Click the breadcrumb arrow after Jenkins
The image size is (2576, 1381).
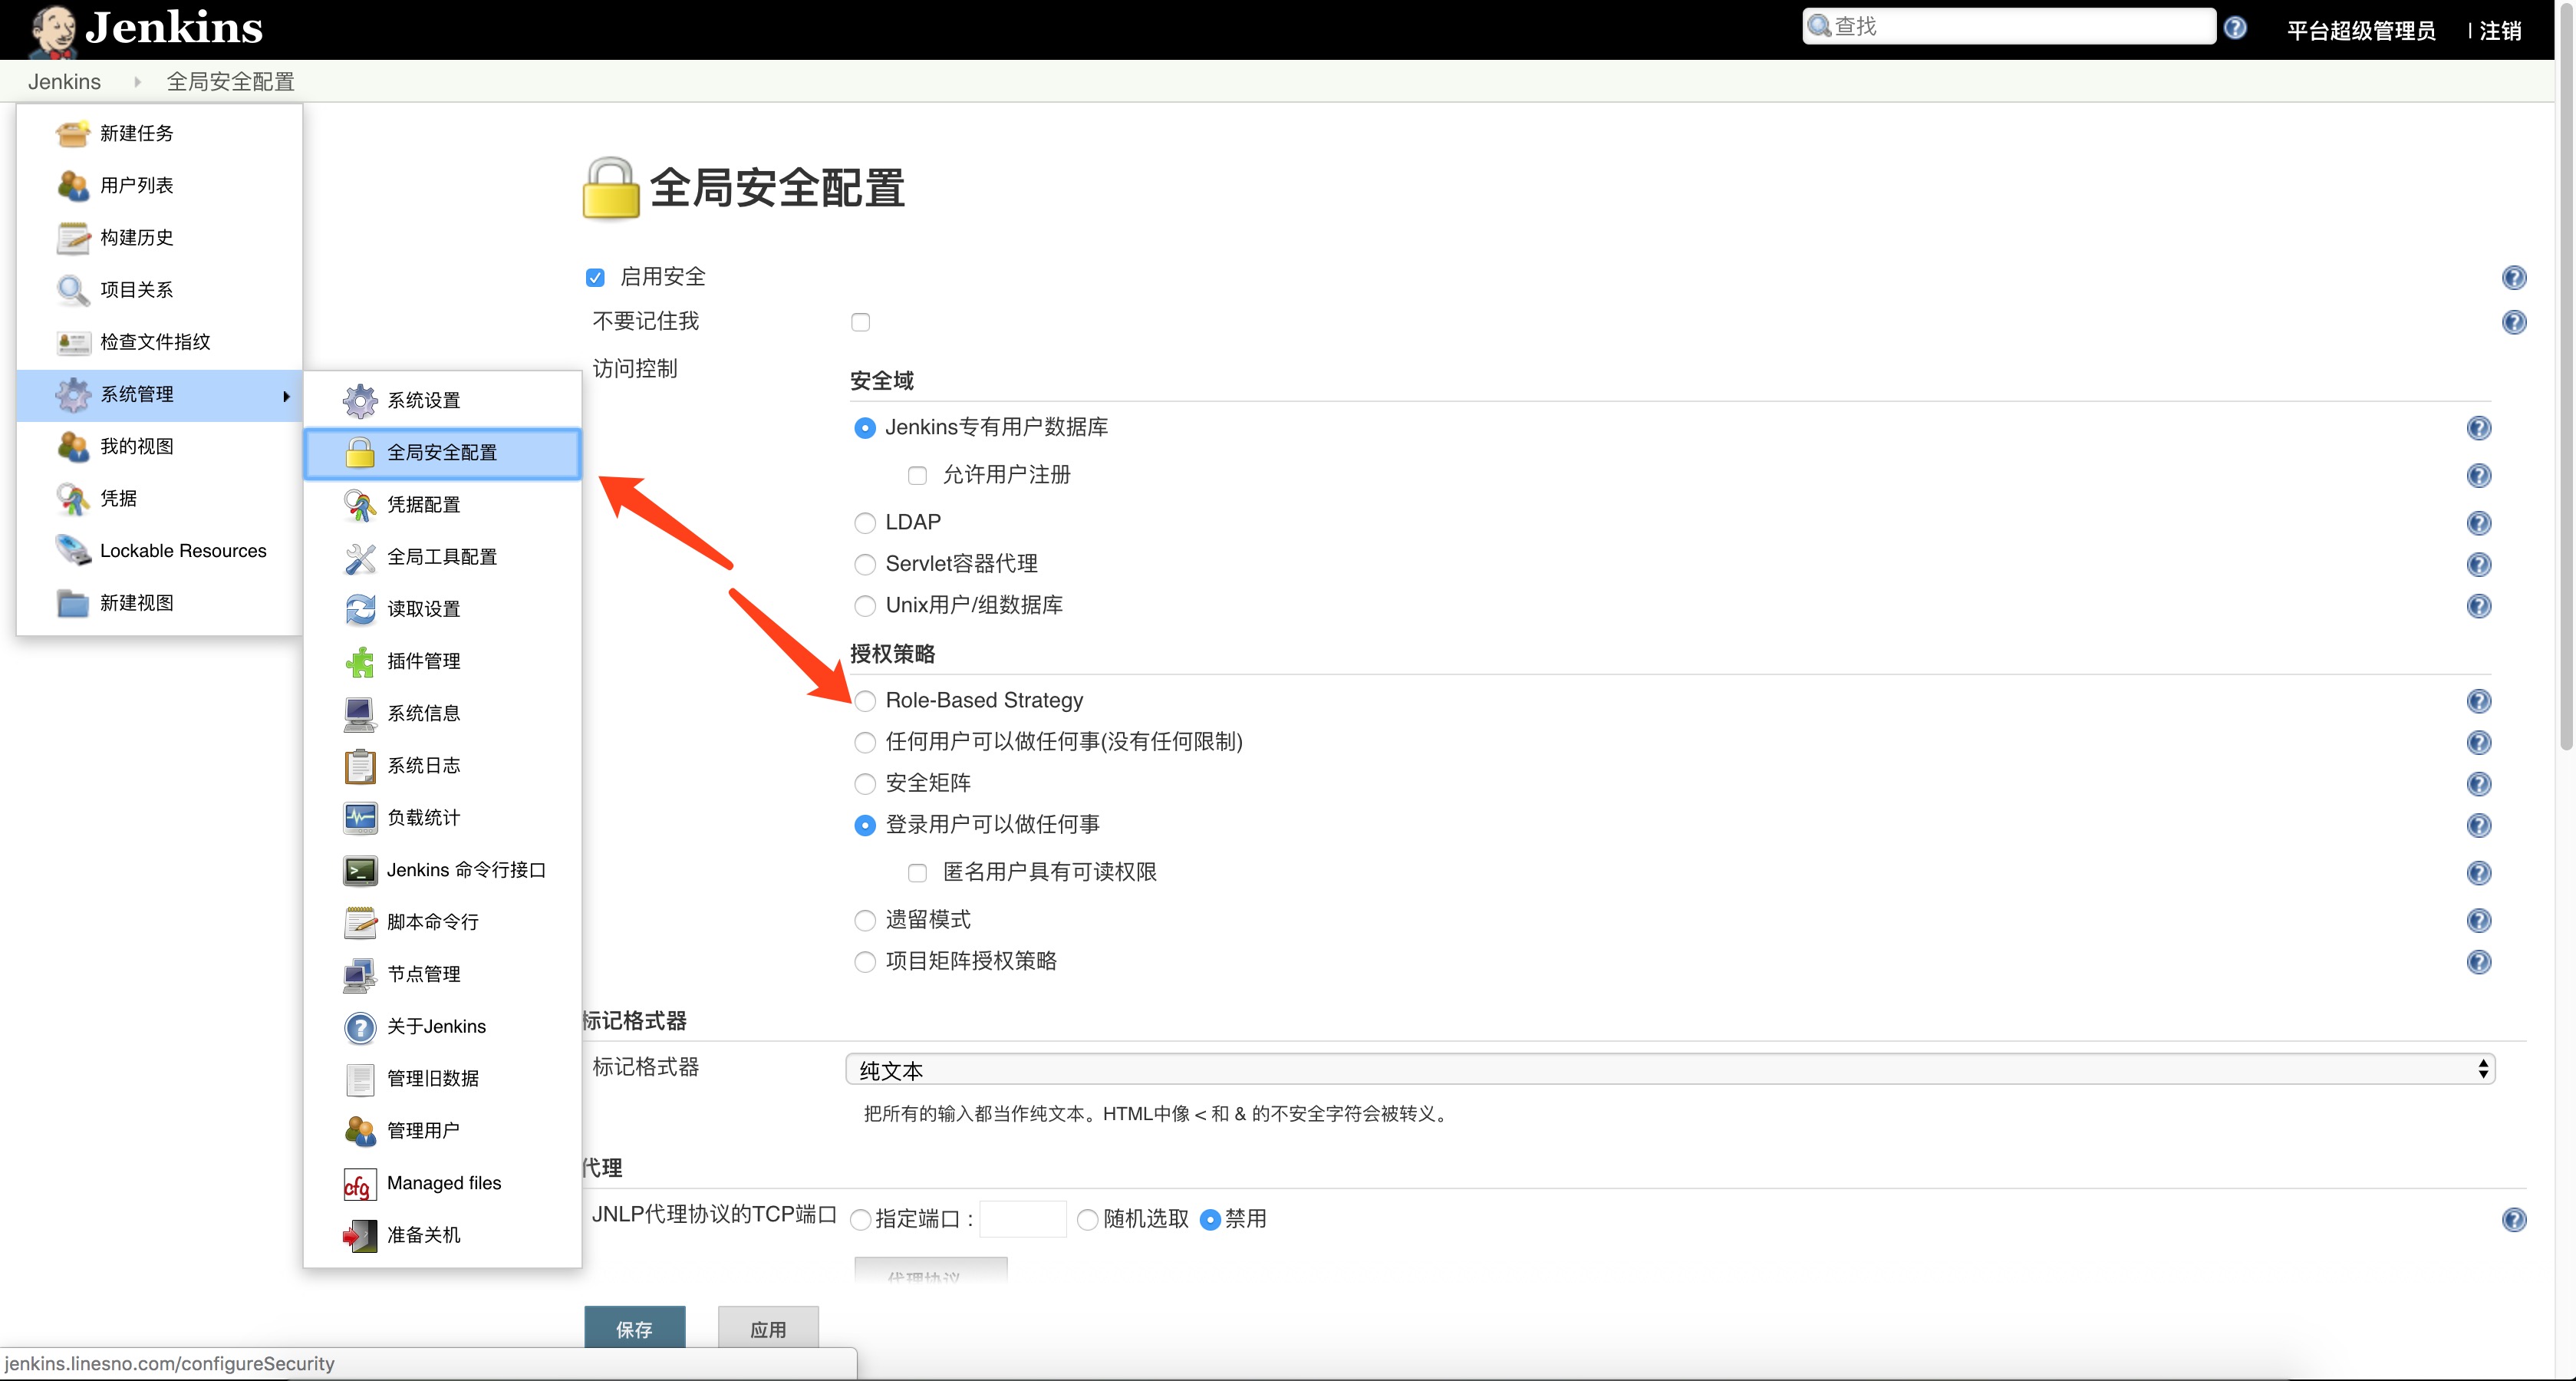pos(137,82)
